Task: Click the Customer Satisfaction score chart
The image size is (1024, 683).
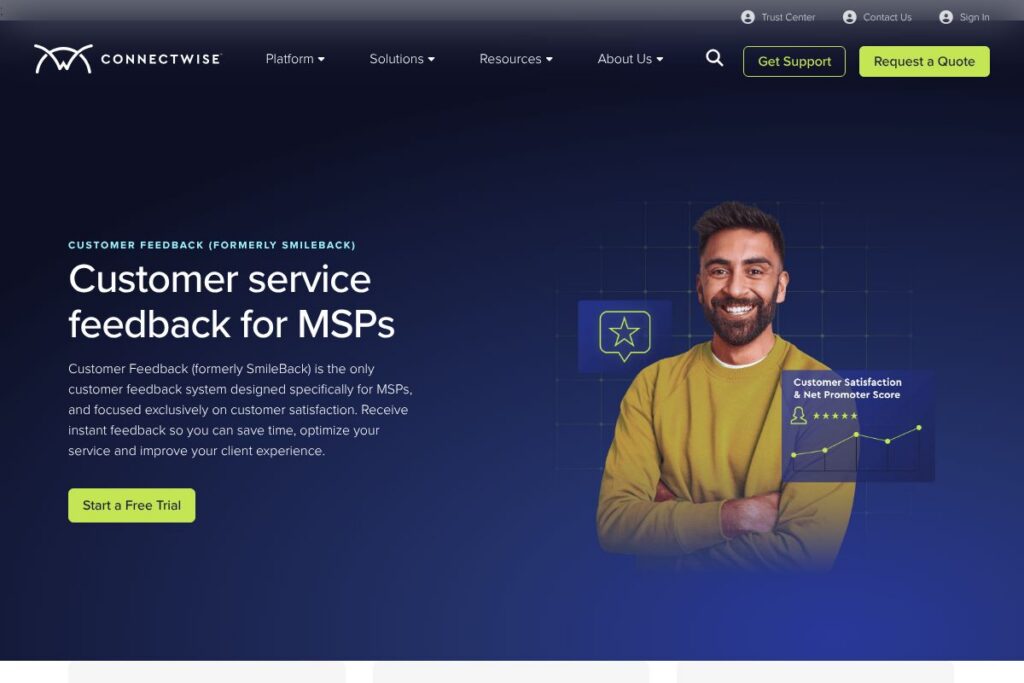Action: pos(857,426)
